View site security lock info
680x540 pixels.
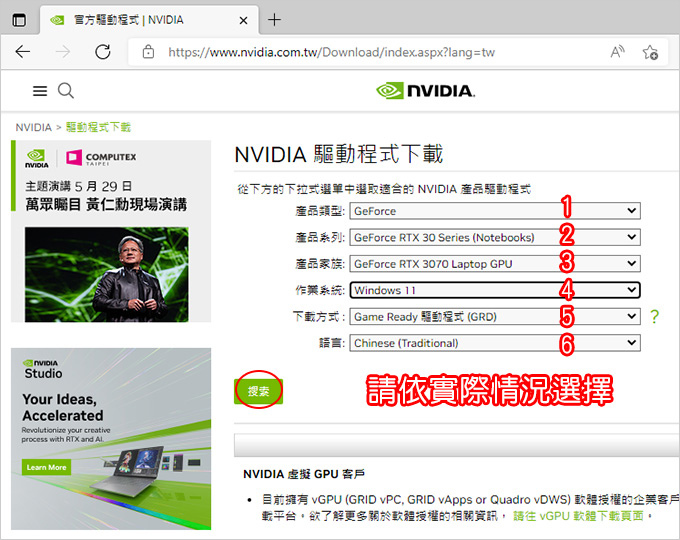pos(148,52)
